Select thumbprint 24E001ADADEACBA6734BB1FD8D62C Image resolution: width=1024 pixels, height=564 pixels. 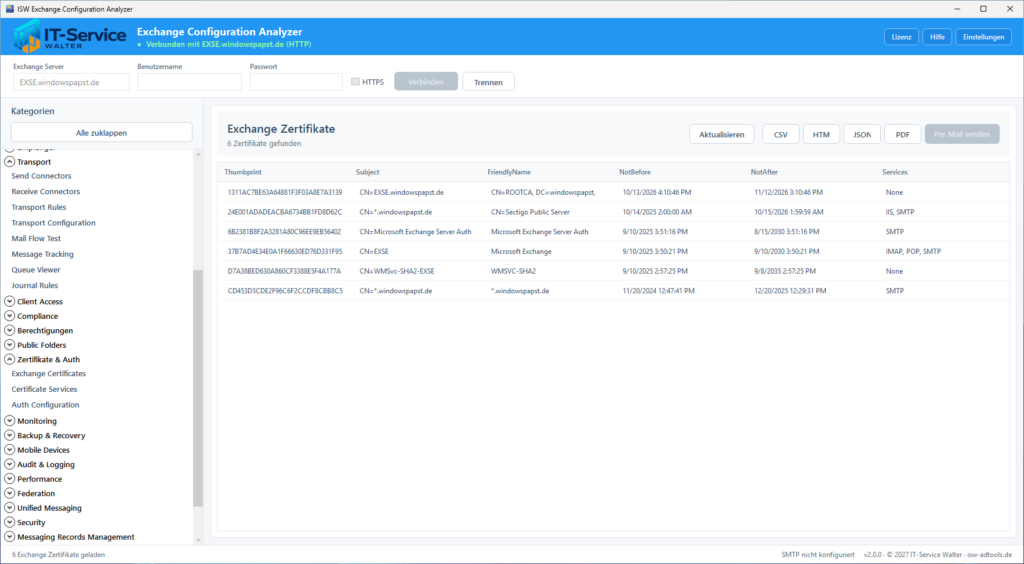pyautogui.click(x=285, y=212)
